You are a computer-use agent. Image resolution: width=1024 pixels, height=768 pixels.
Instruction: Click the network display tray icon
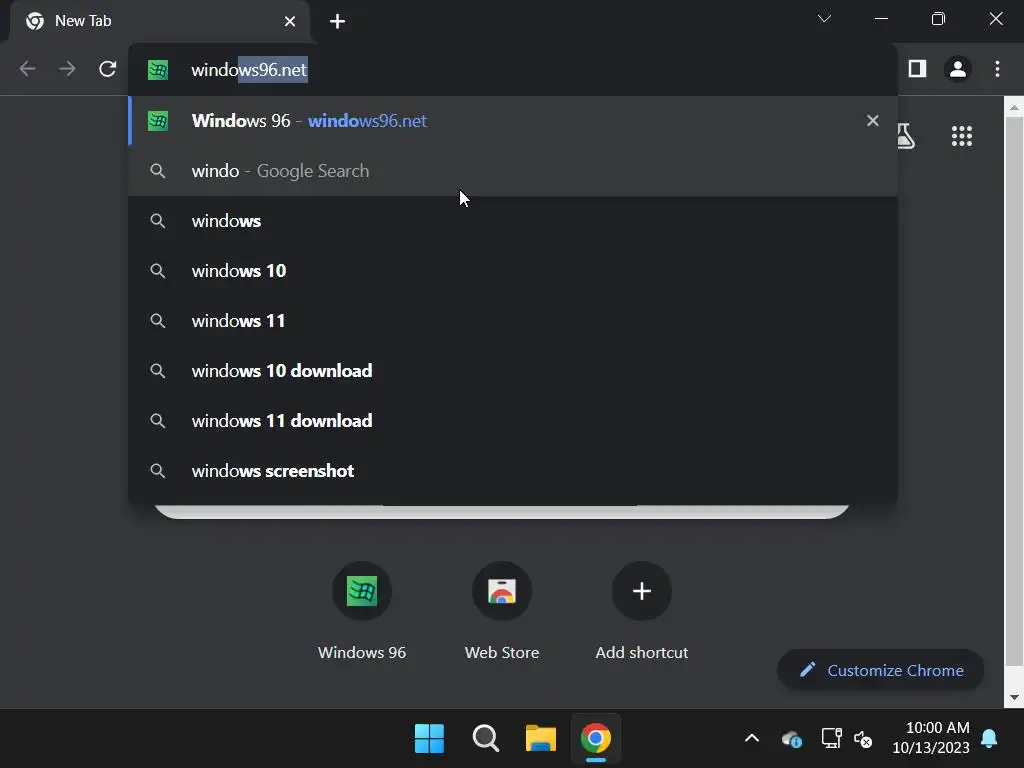click(x=831, y=739)
